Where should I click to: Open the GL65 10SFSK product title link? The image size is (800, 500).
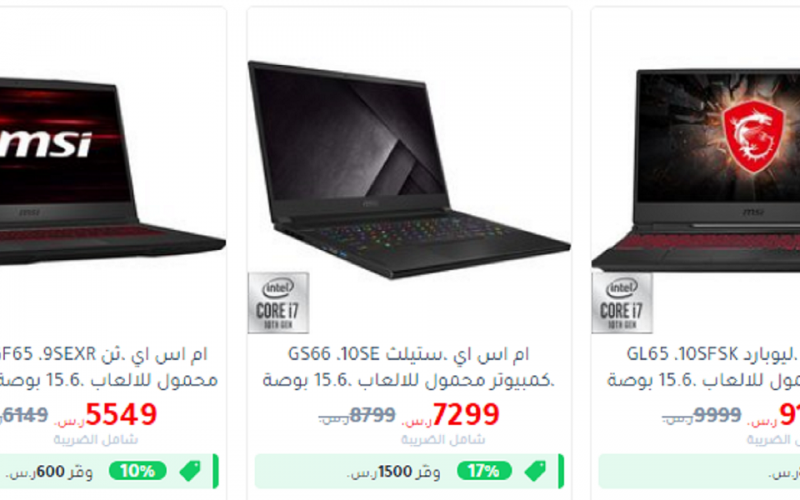click(x=713, y=354)
